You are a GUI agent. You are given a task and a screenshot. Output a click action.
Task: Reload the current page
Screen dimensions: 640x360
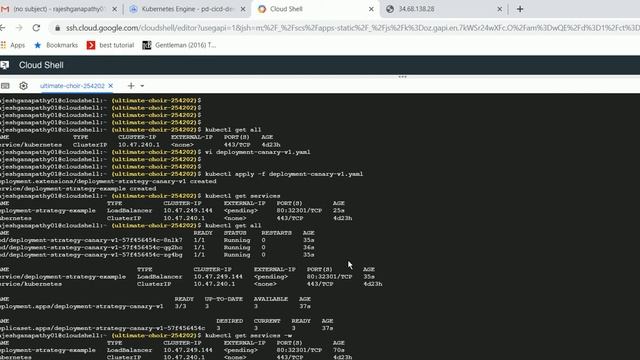pyautogui.click(x=36, y=28)
